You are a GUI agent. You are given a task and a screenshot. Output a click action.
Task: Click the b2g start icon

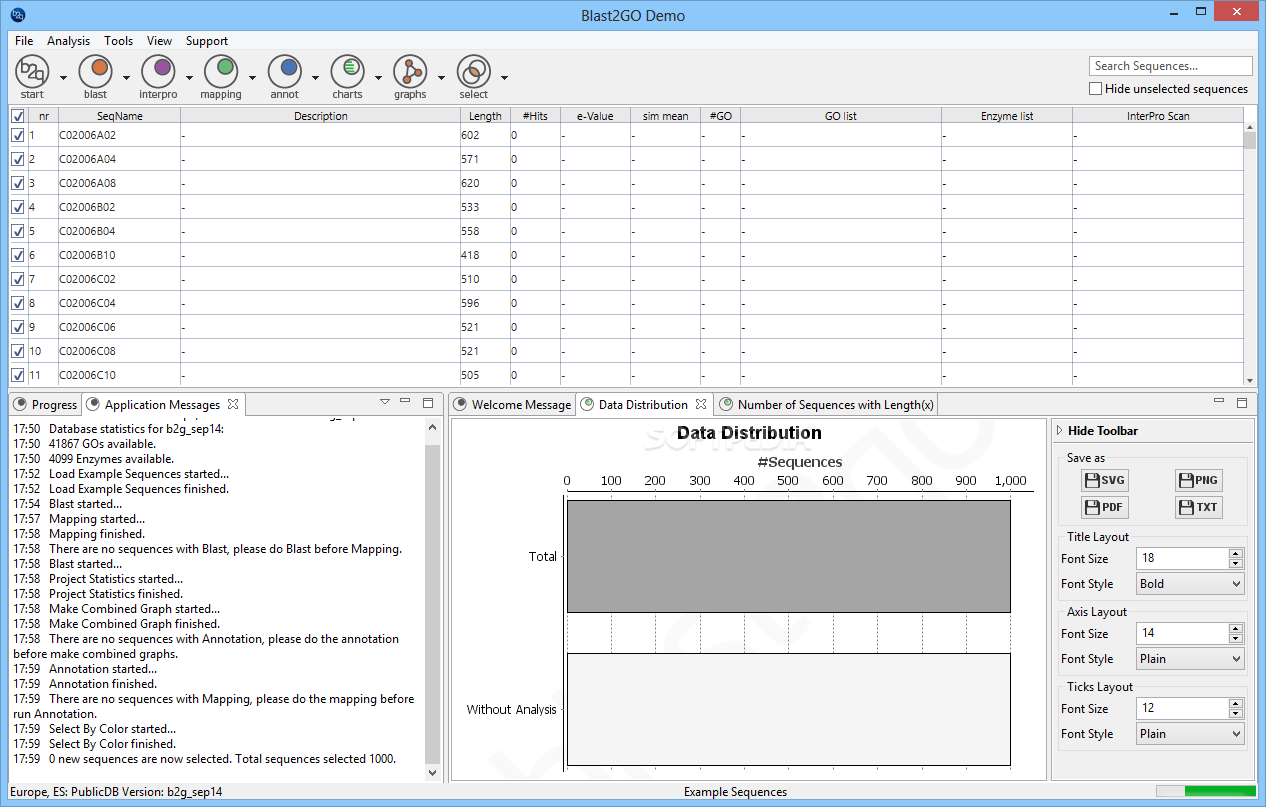tap(32, 72)
